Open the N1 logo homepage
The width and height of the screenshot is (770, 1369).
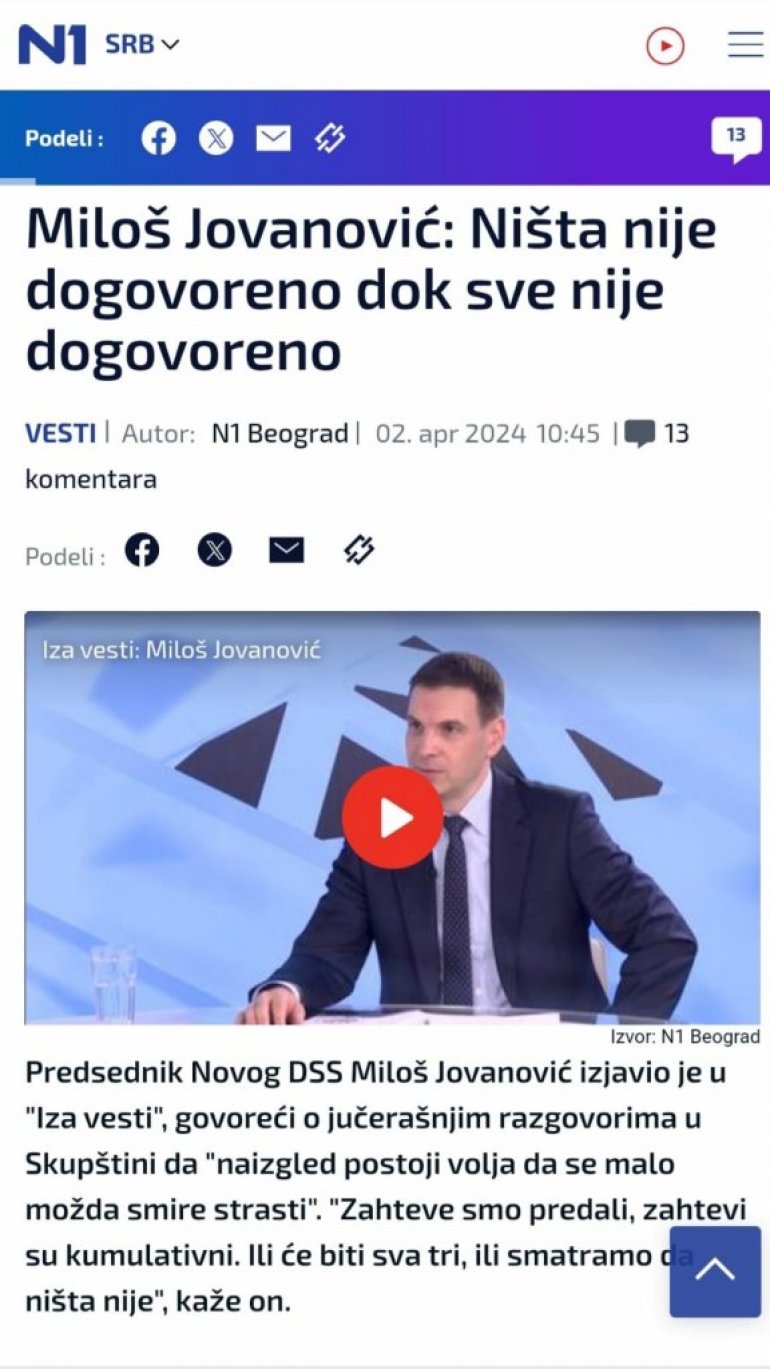52,44
